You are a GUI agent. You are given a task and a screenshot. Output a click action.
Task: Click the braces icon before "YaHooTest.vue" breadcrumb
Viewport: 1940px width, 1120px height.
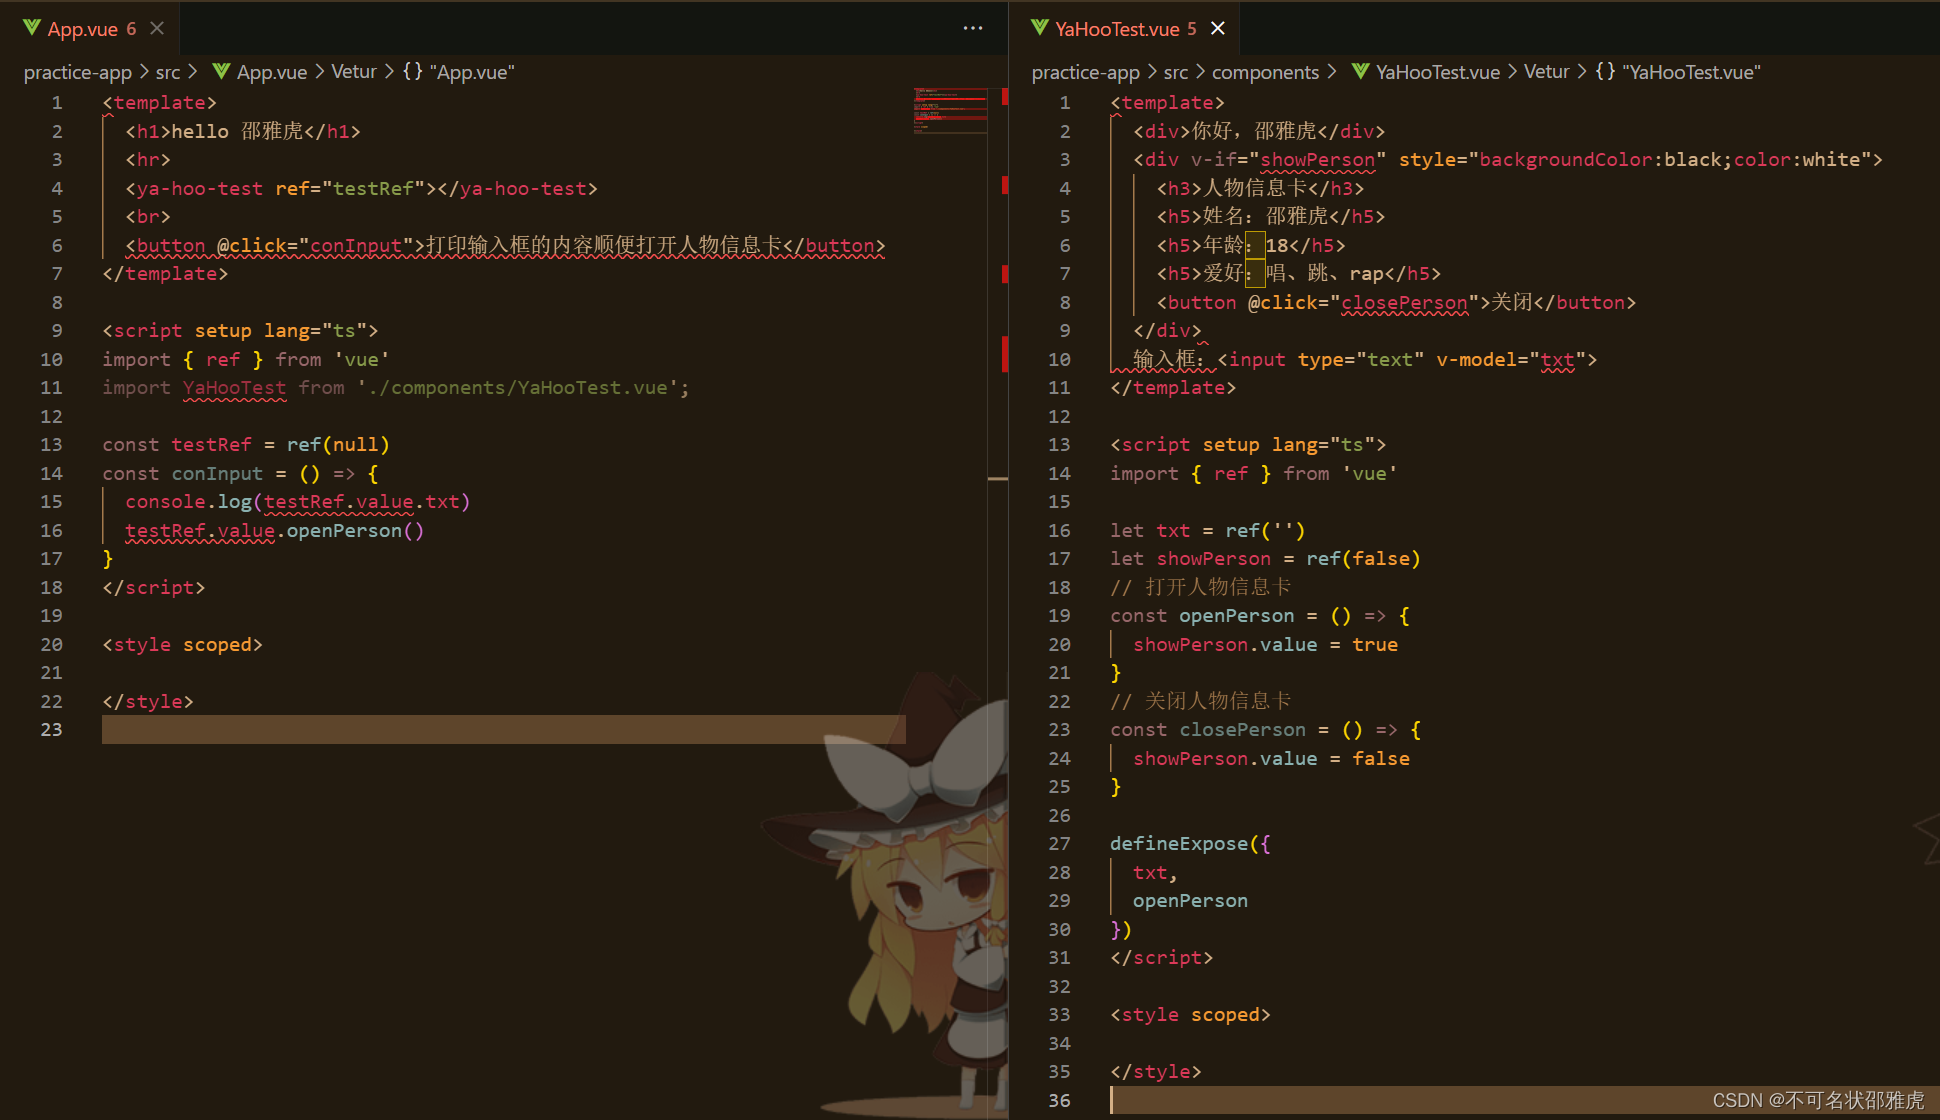point(1605,72)
